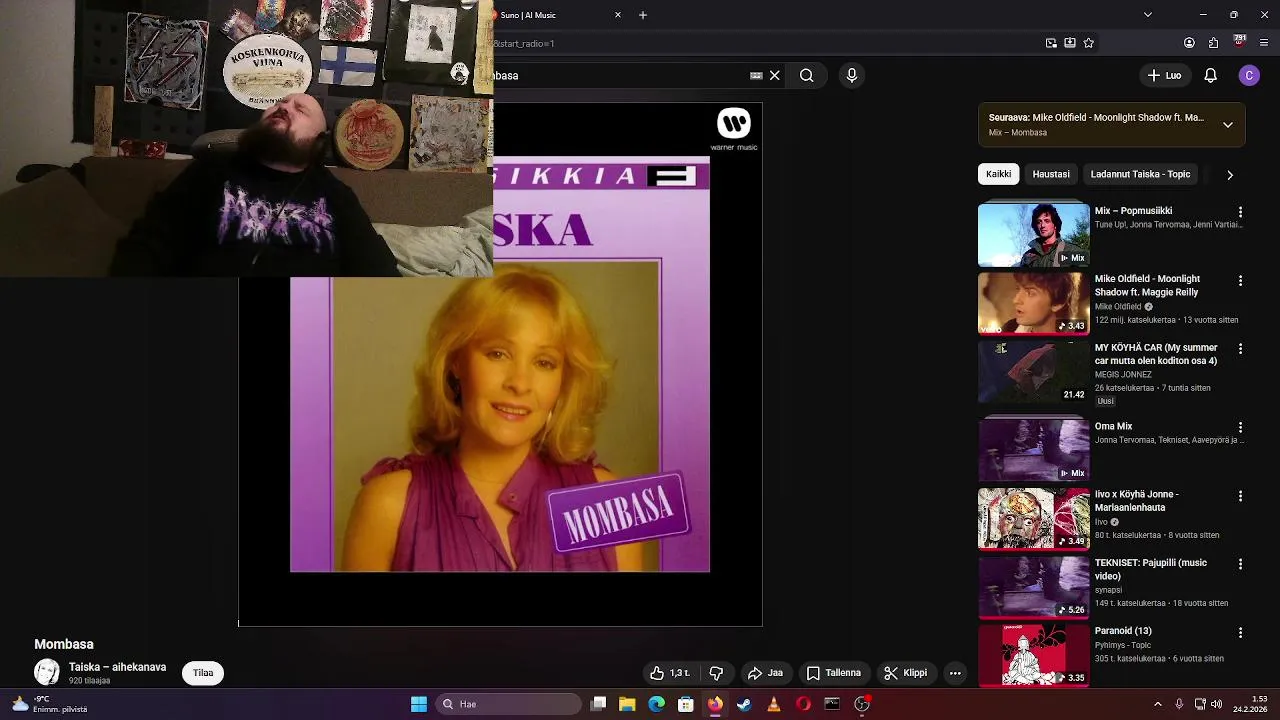1280x720 pixels.
Task: Open a new browser tab with plus
Action: (x=643, y=15)
